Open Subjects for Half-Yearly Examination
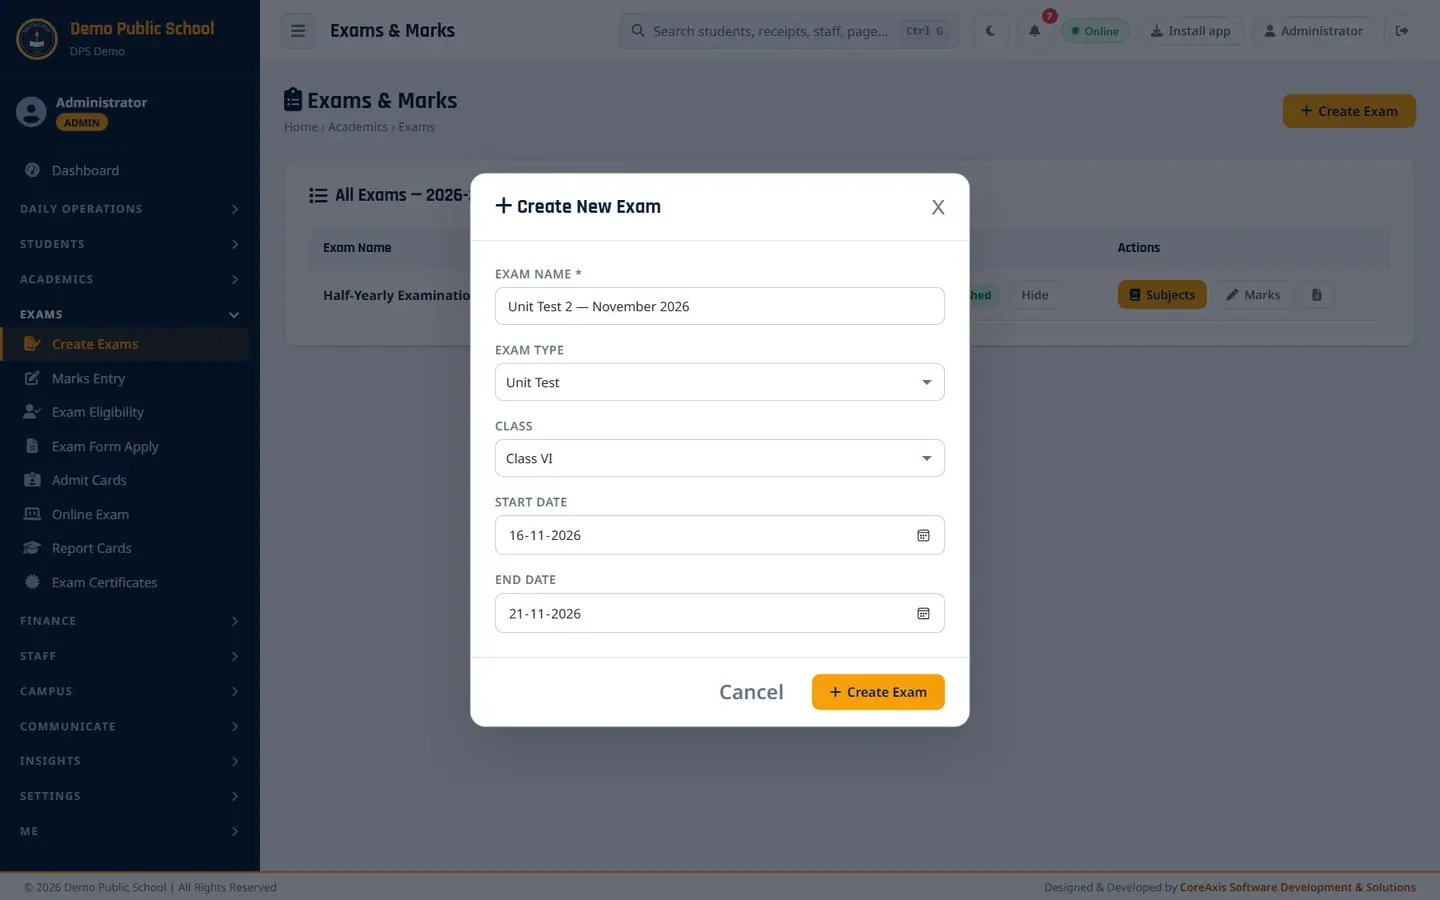The height and width of the screenshot is (900, 1440). (1162, 295)
